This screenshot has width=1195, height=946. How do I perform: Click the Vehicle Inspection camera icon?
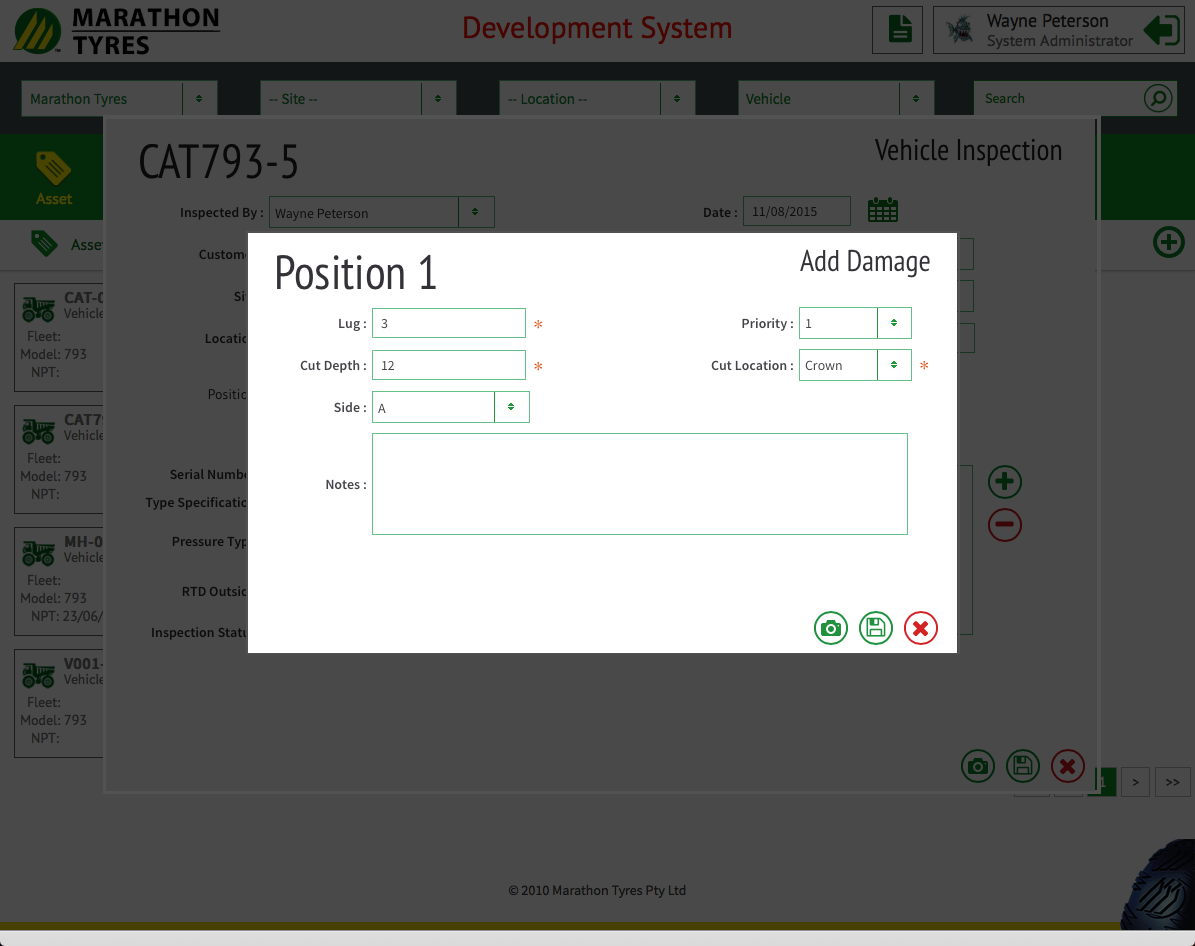point(977,766)
